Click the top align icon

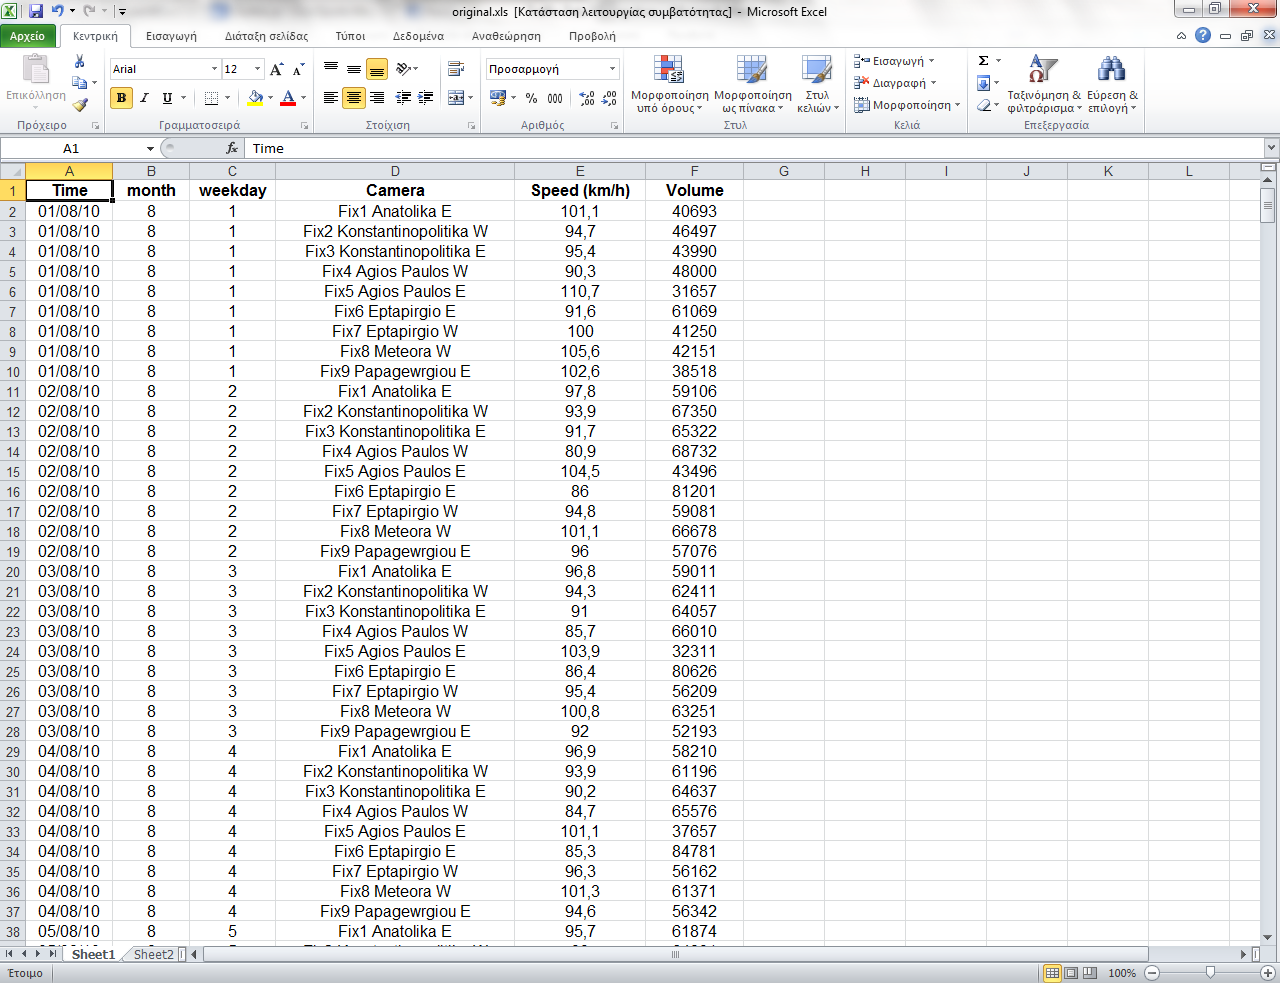click(331, 69)
